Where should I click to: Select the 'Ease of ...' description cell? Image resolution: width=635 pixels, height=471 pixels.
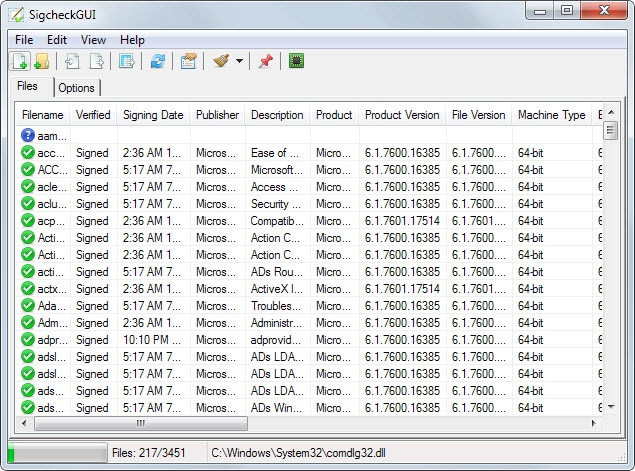(275, 153)
